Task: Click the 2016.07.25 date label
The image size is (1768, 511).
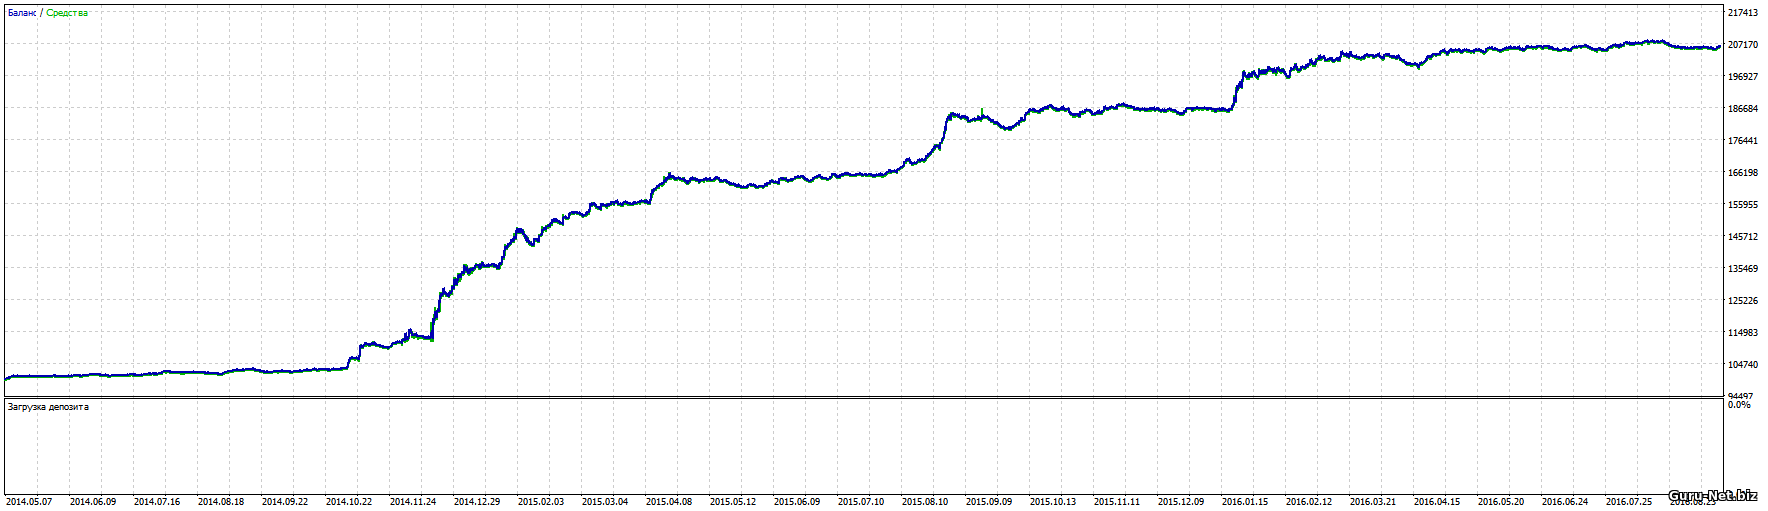Action: [1629, 502]
